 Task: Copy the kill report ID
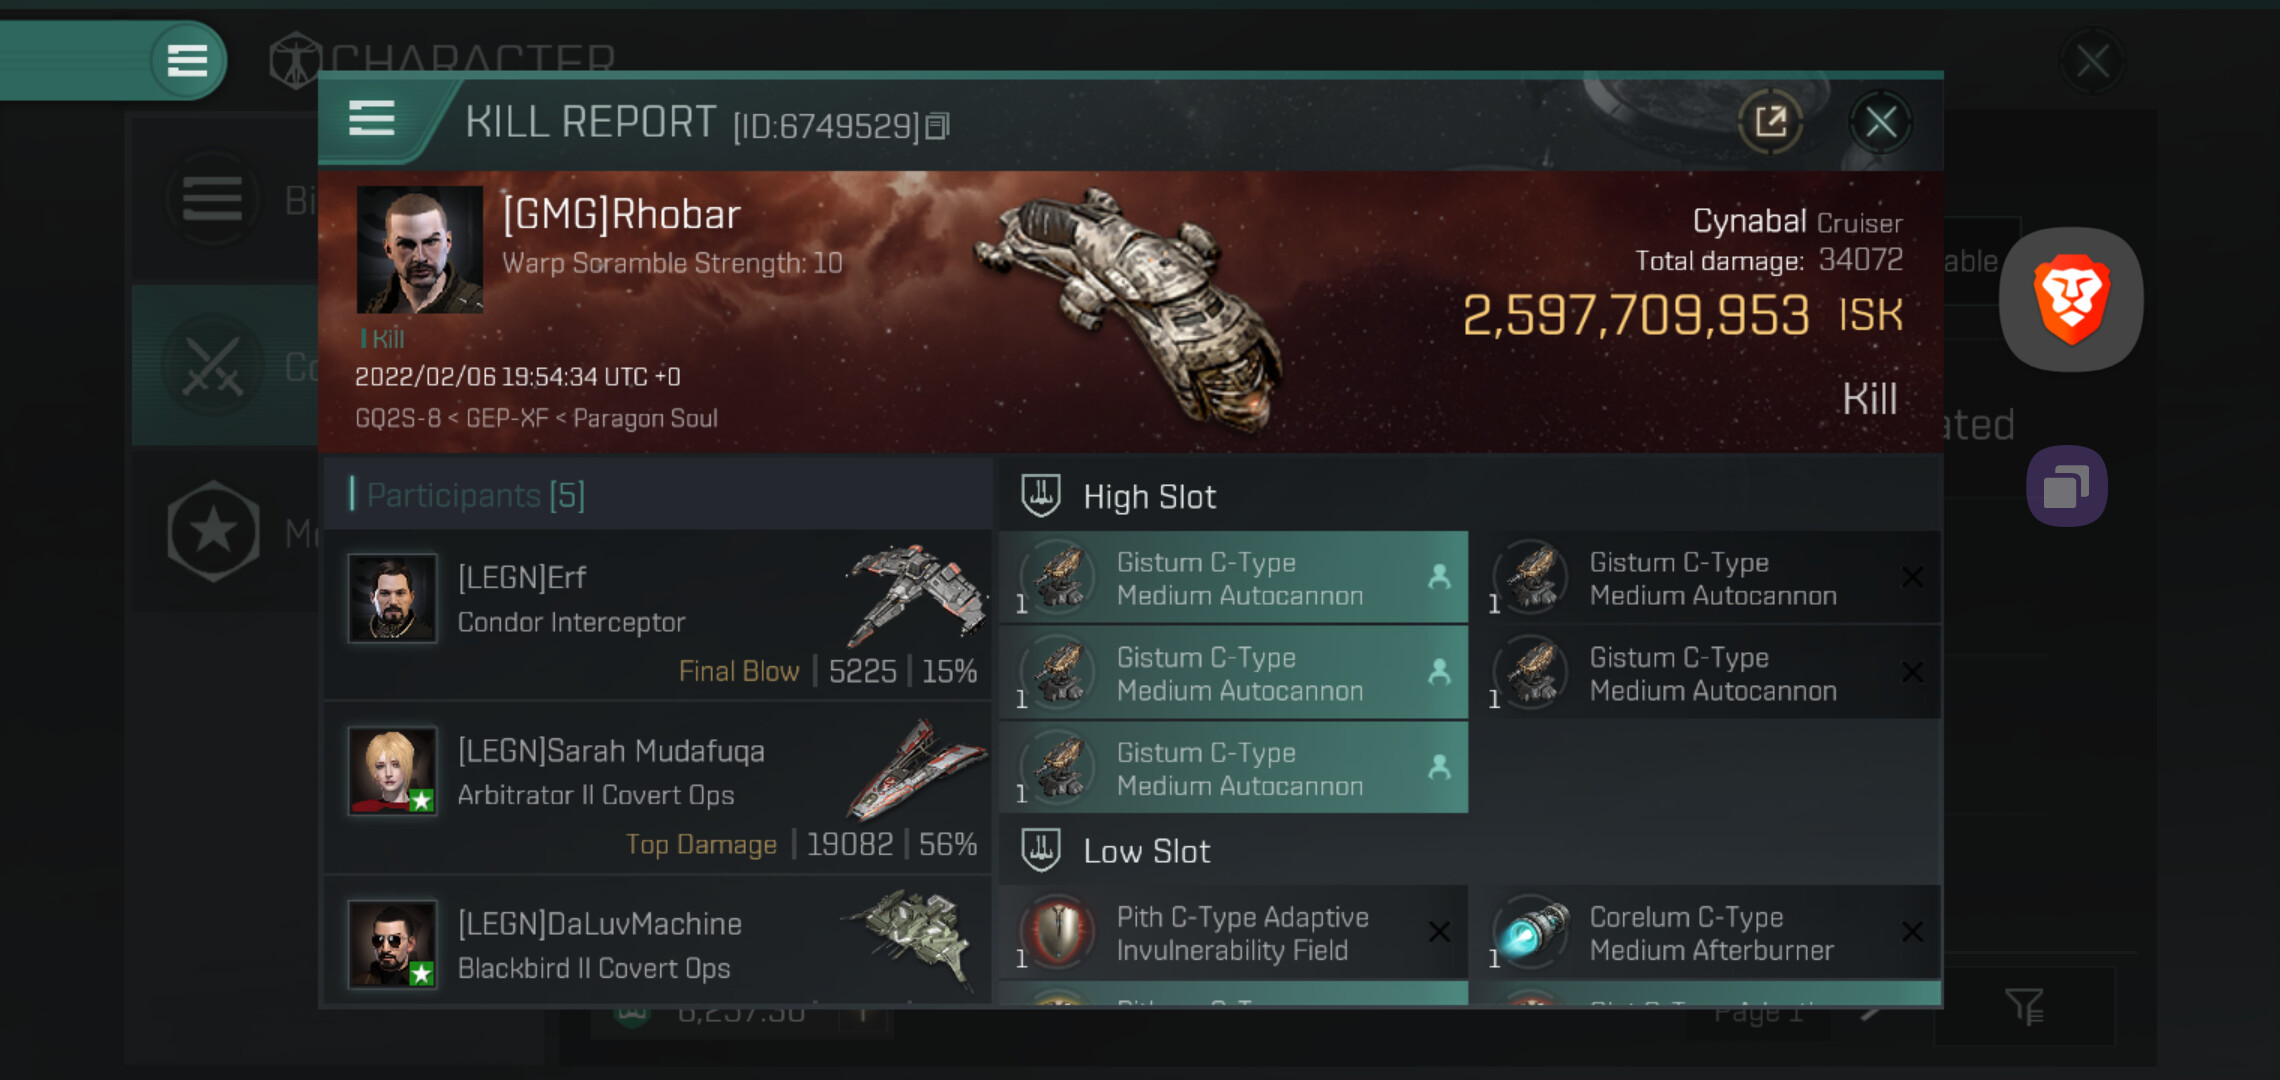point(937,127)
